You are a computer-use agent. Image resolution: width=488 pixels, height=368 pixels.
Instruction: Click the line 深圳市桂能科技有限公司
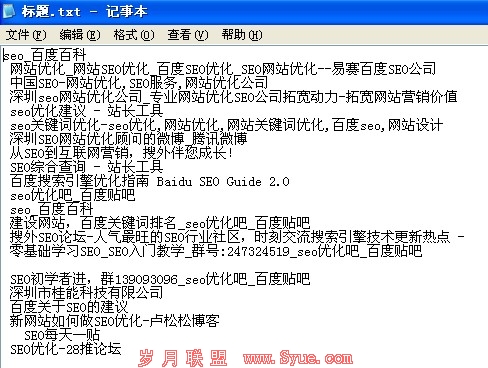point(87,293)
